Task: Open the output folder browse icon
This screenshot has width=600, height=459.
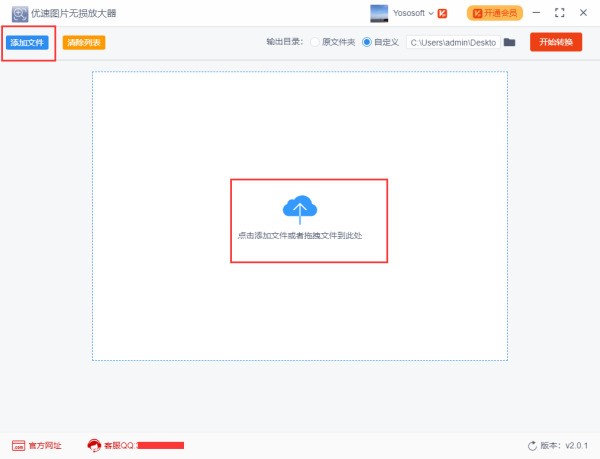Action: coord(509,42)
